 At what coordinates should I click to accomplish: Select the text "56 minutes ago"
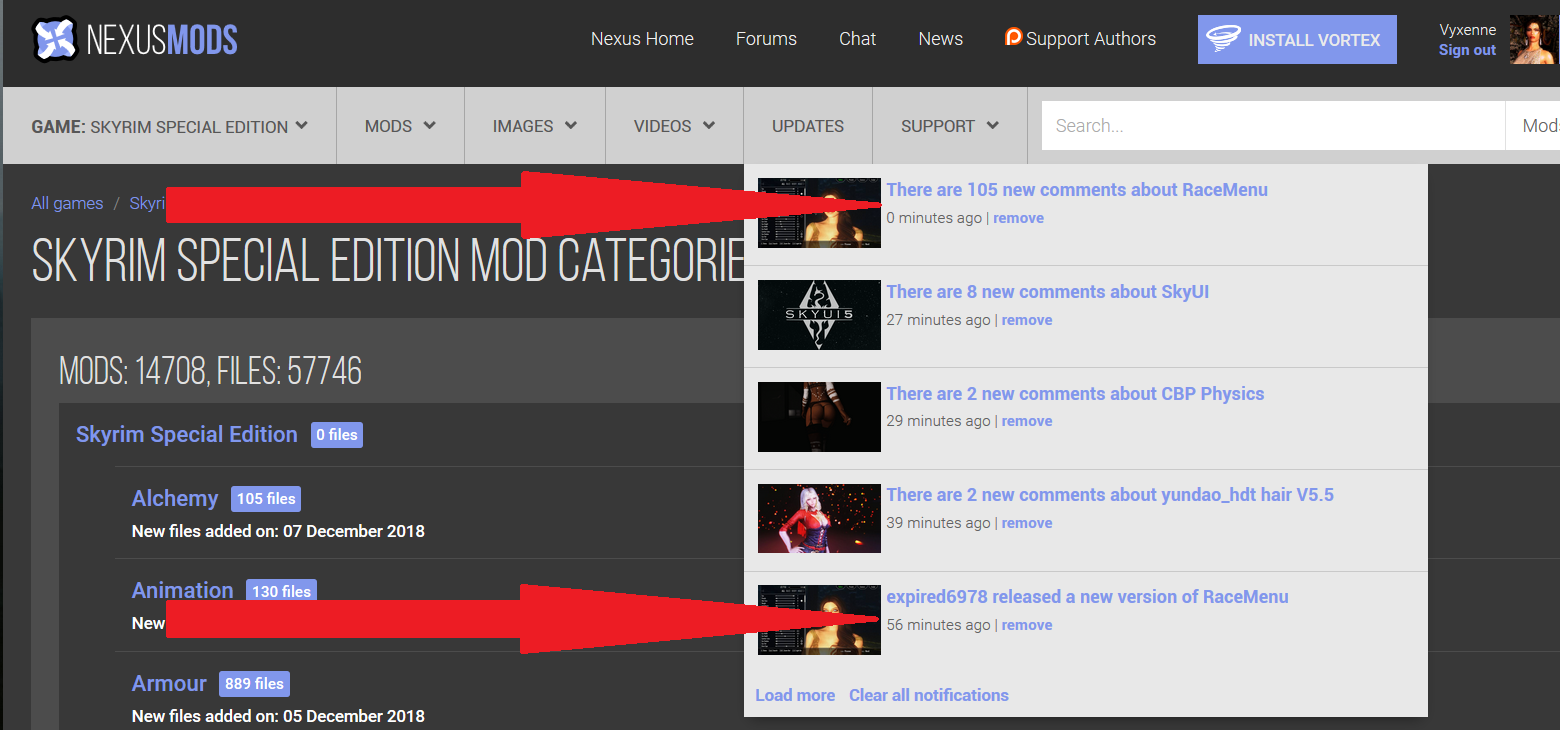pos(938,625)
